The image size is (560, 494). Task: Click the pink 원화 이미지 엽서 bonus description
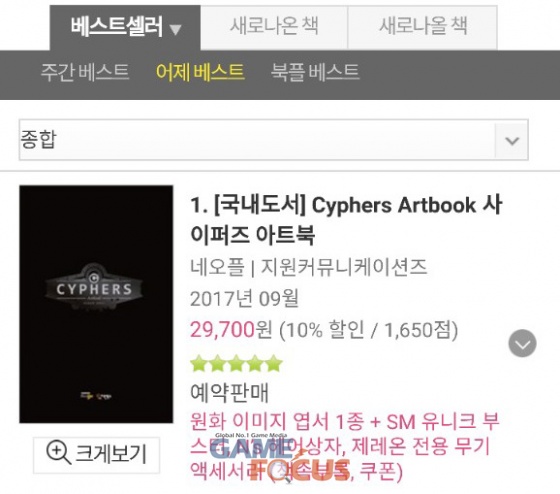click(x=344, y=446)
